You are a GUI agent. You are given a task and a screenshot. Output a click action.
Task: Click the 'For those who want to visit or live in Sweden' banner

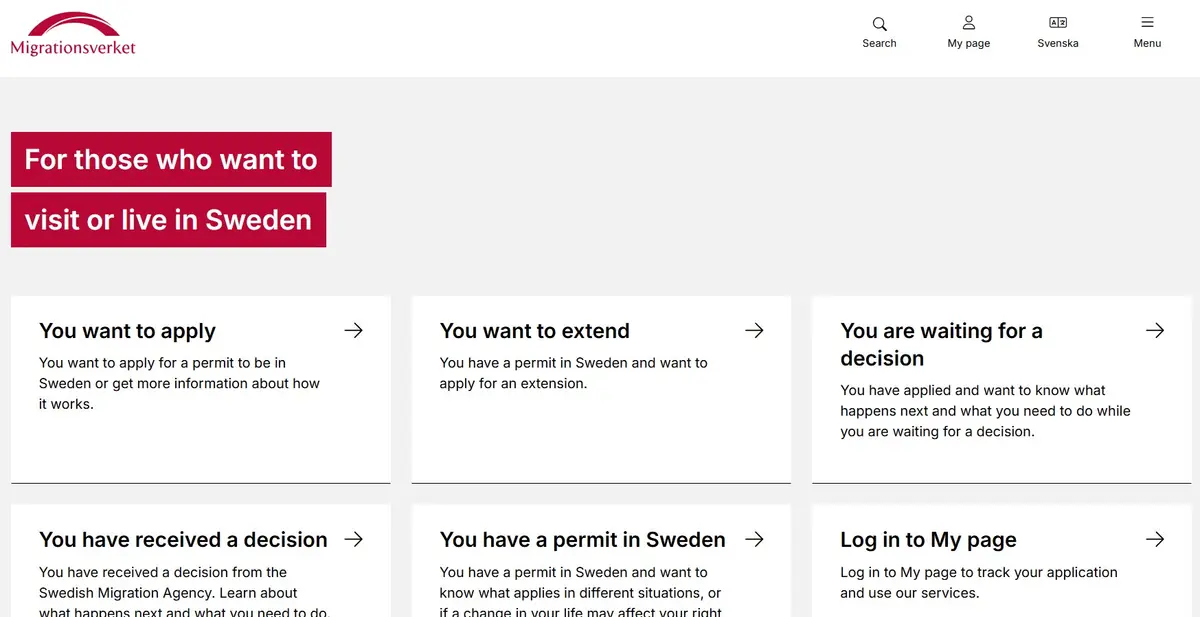click(x=170, y=189)
